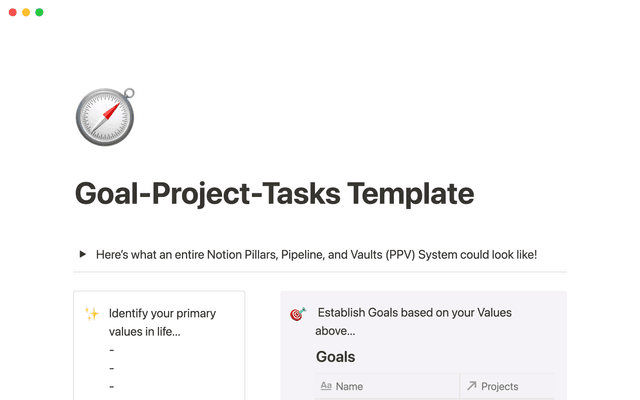The height and width of the screenshot is (400, 640).
Task: Expand the Notion PPV System toggle triangle
Action: [x=83, y=255]
